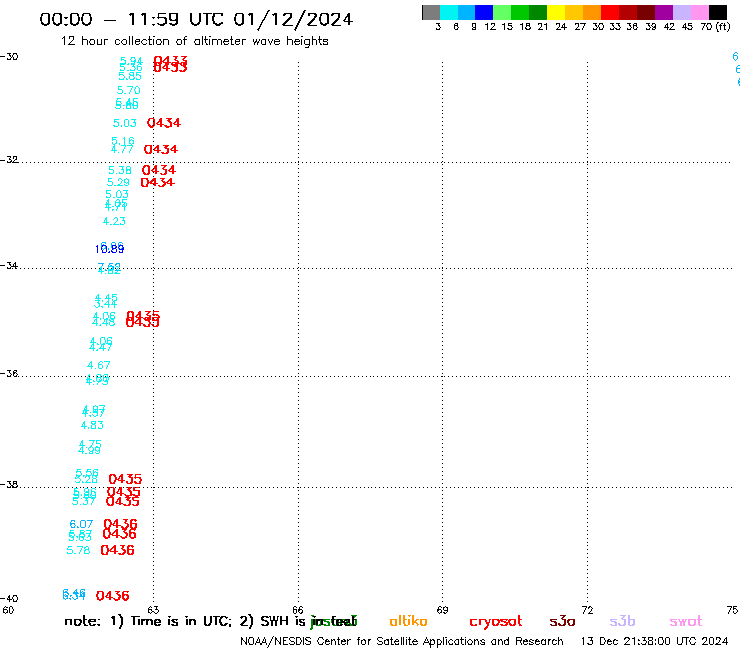
Task: Click the '60' longitude axis label
Action: tap(8, 610)
